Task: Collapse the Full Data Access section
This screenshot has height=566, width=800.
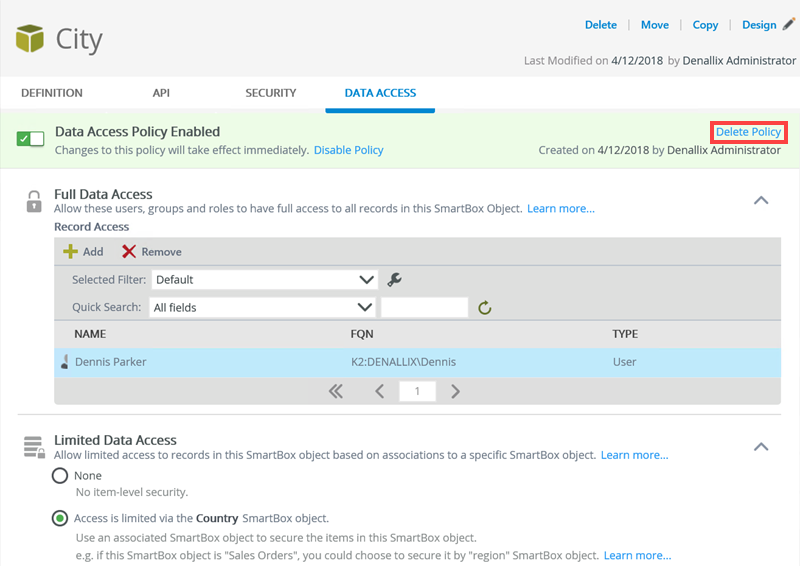Action: (761, 200)
